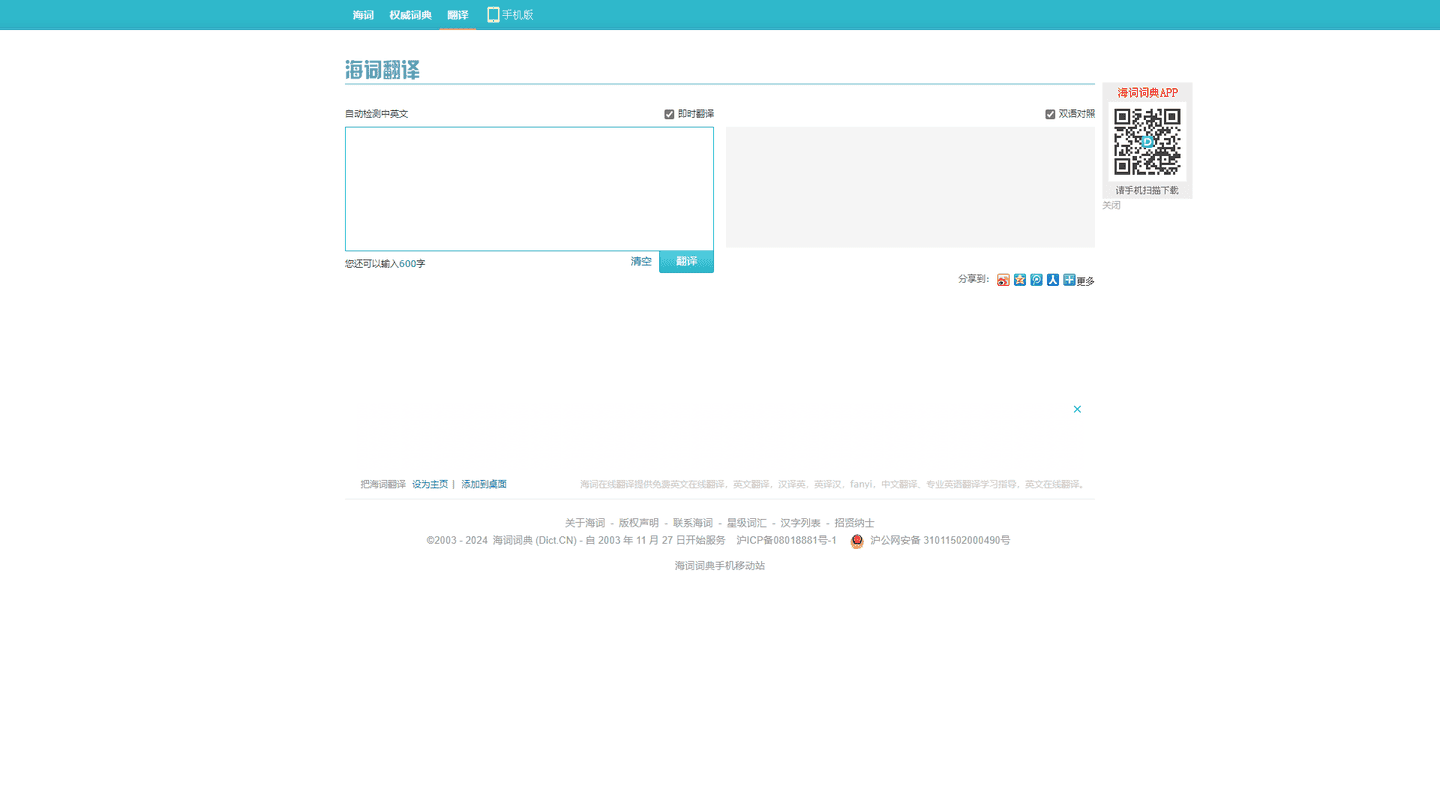Click 沪公网安备 31011502000490号 link
Screen dimensions: 1440x810
940,540
